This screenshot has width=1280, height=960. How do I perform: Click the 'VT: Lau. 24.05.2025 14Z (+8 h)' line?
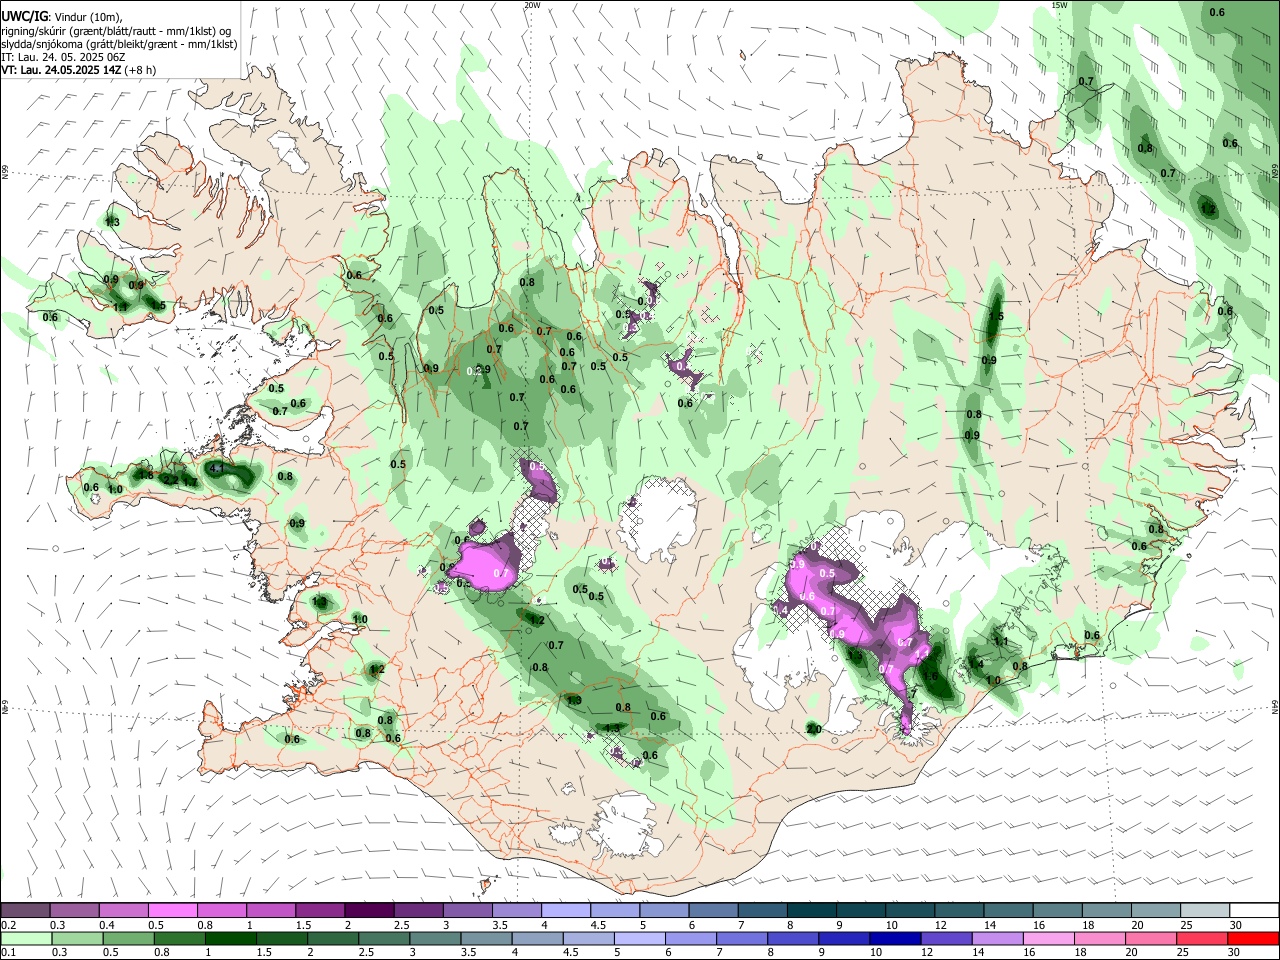78,70
